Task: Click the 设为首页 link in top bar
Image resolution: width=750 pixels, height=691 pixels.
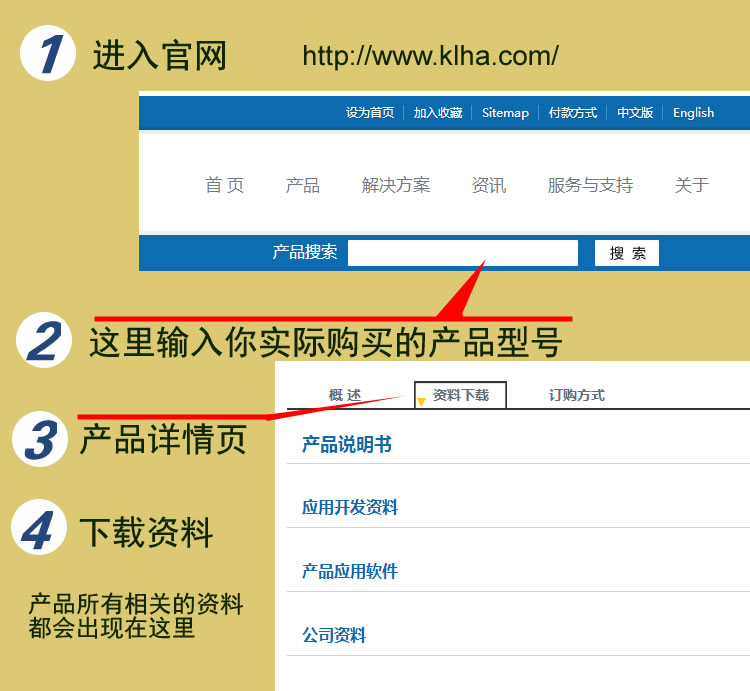Action: pos(370,113)
